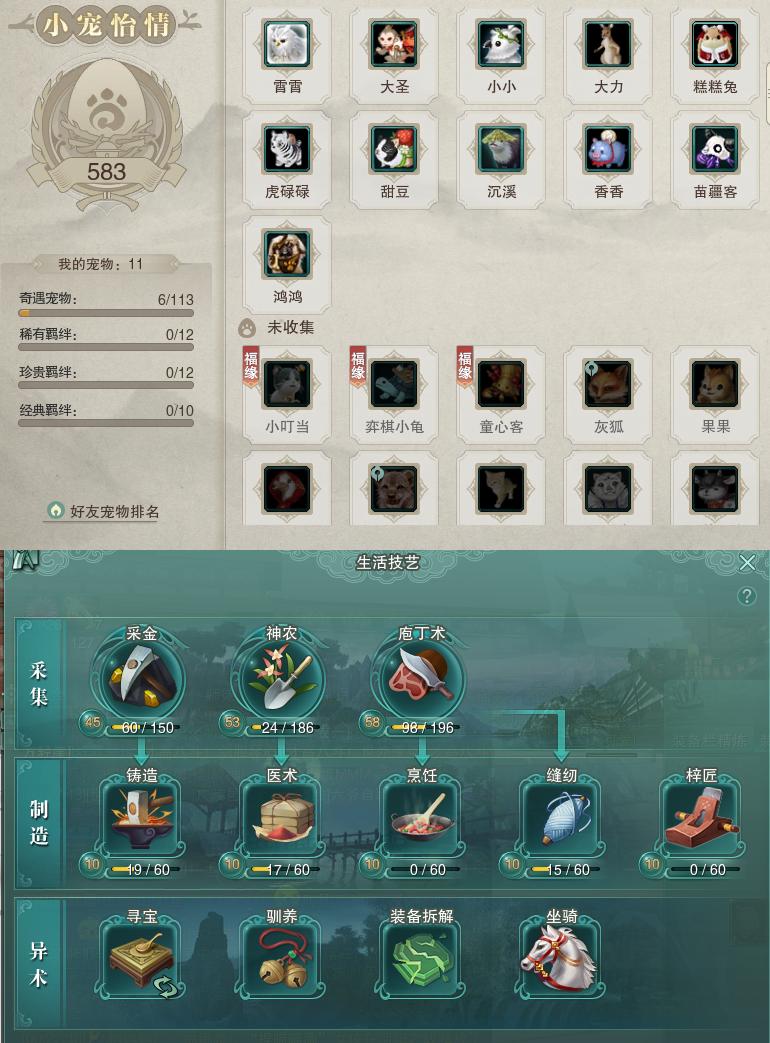
Task: Switch to the 制造 category tab
Action: (x=39, y=822)
